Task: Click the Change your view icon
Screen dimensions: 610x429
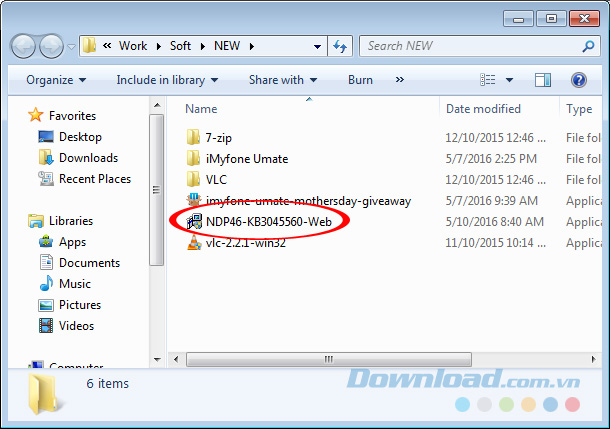Action: click(488, 80)
